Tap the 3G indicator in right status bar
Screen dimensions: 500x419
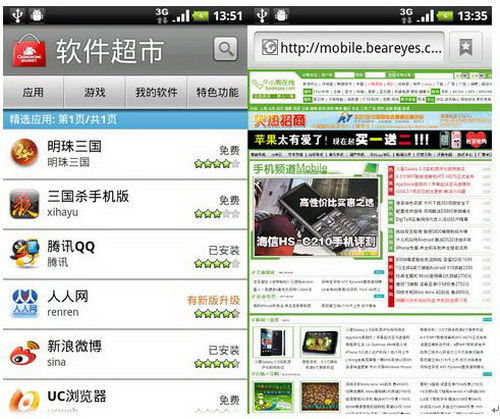pyautogui.click(x=406, y=15)
